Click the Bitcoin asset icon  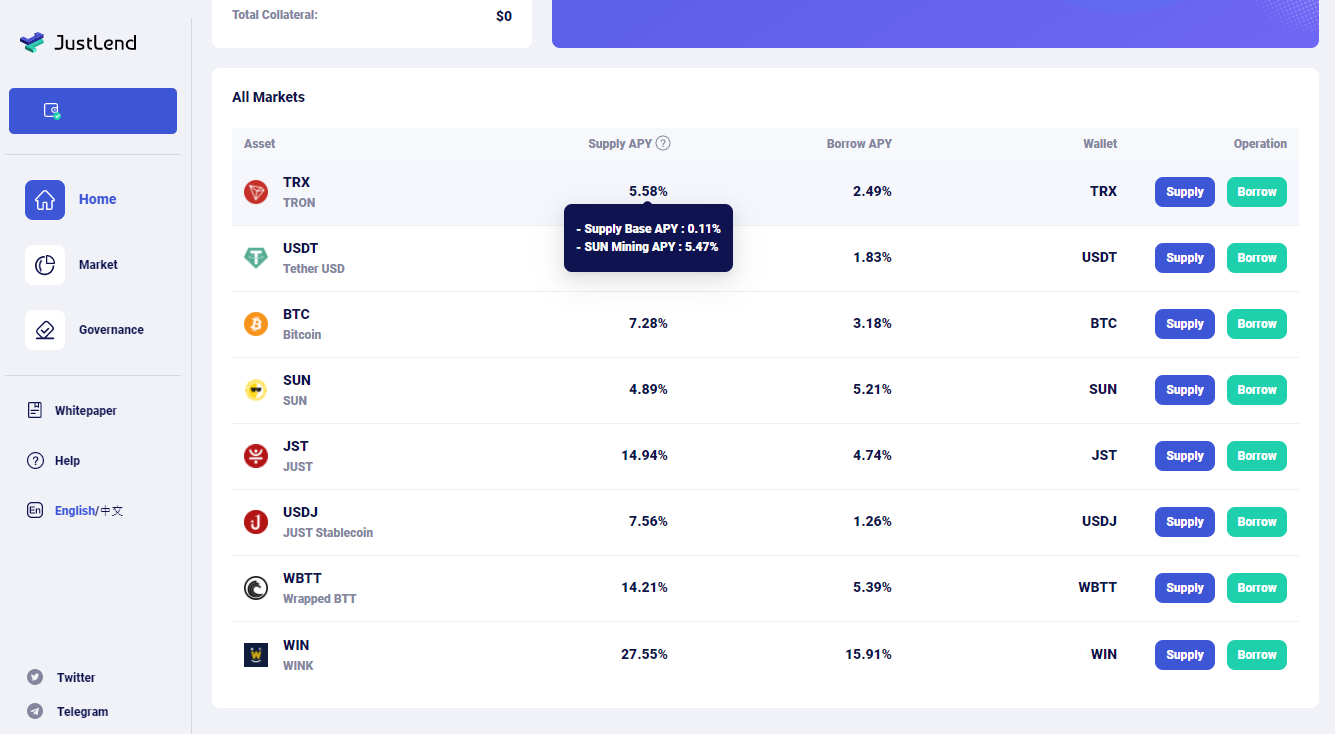(x=256, y=324)
